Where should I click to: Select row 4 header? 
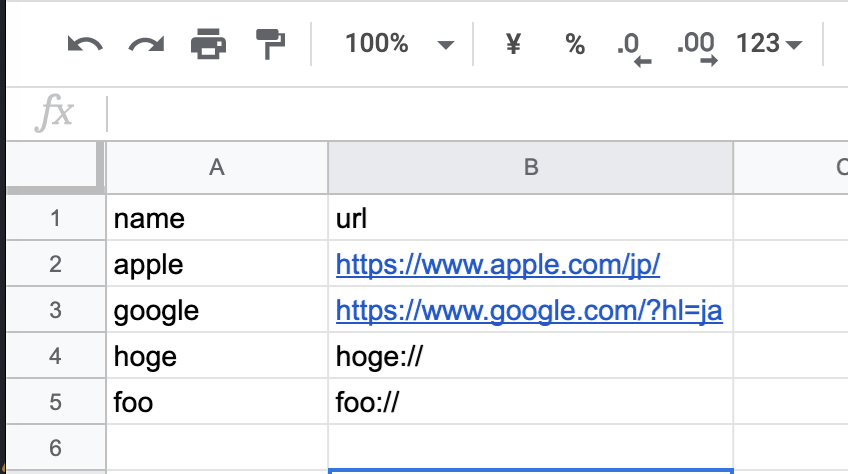tap(56, 356)
